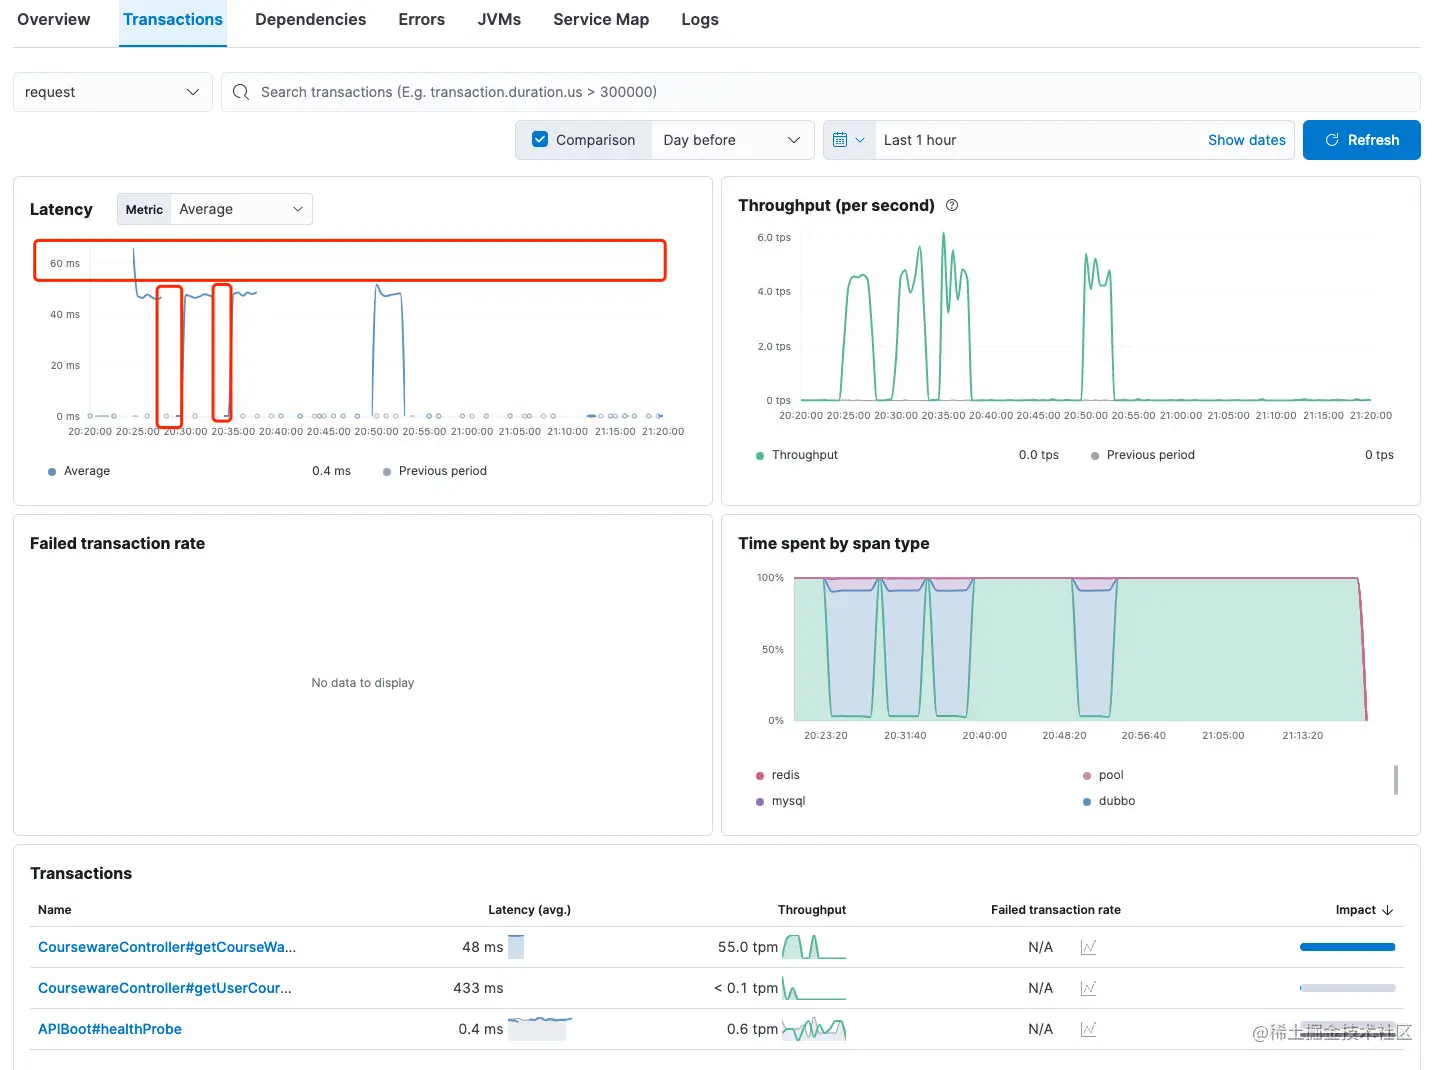Click the 55.0 tpm throughput sparkline
The image size is (1440, 1070).
814,947
